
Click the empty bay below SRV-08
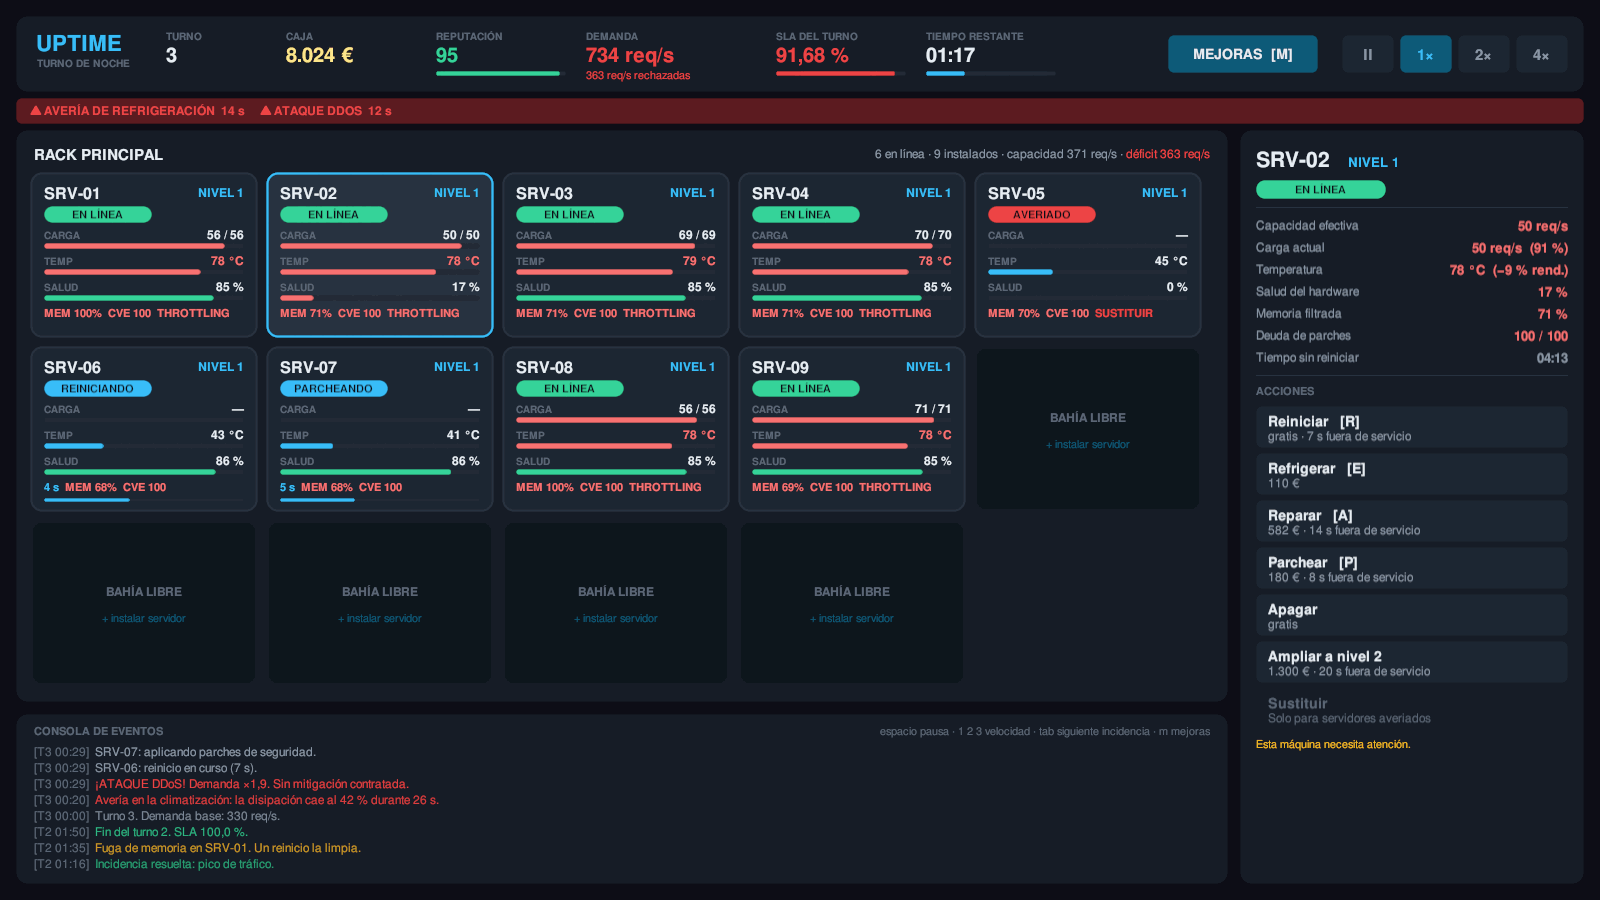pyautogui.click(x=616, y=603)
